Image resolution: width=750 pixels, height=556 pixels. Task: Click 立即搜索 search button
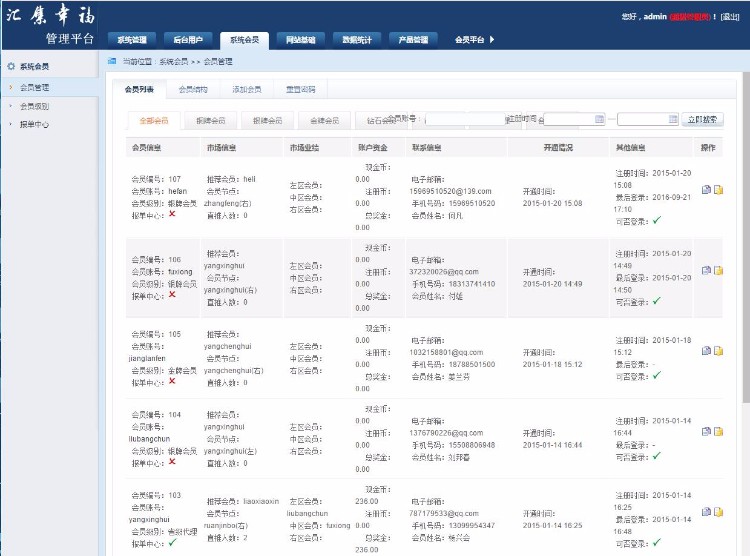pos(702,119)
